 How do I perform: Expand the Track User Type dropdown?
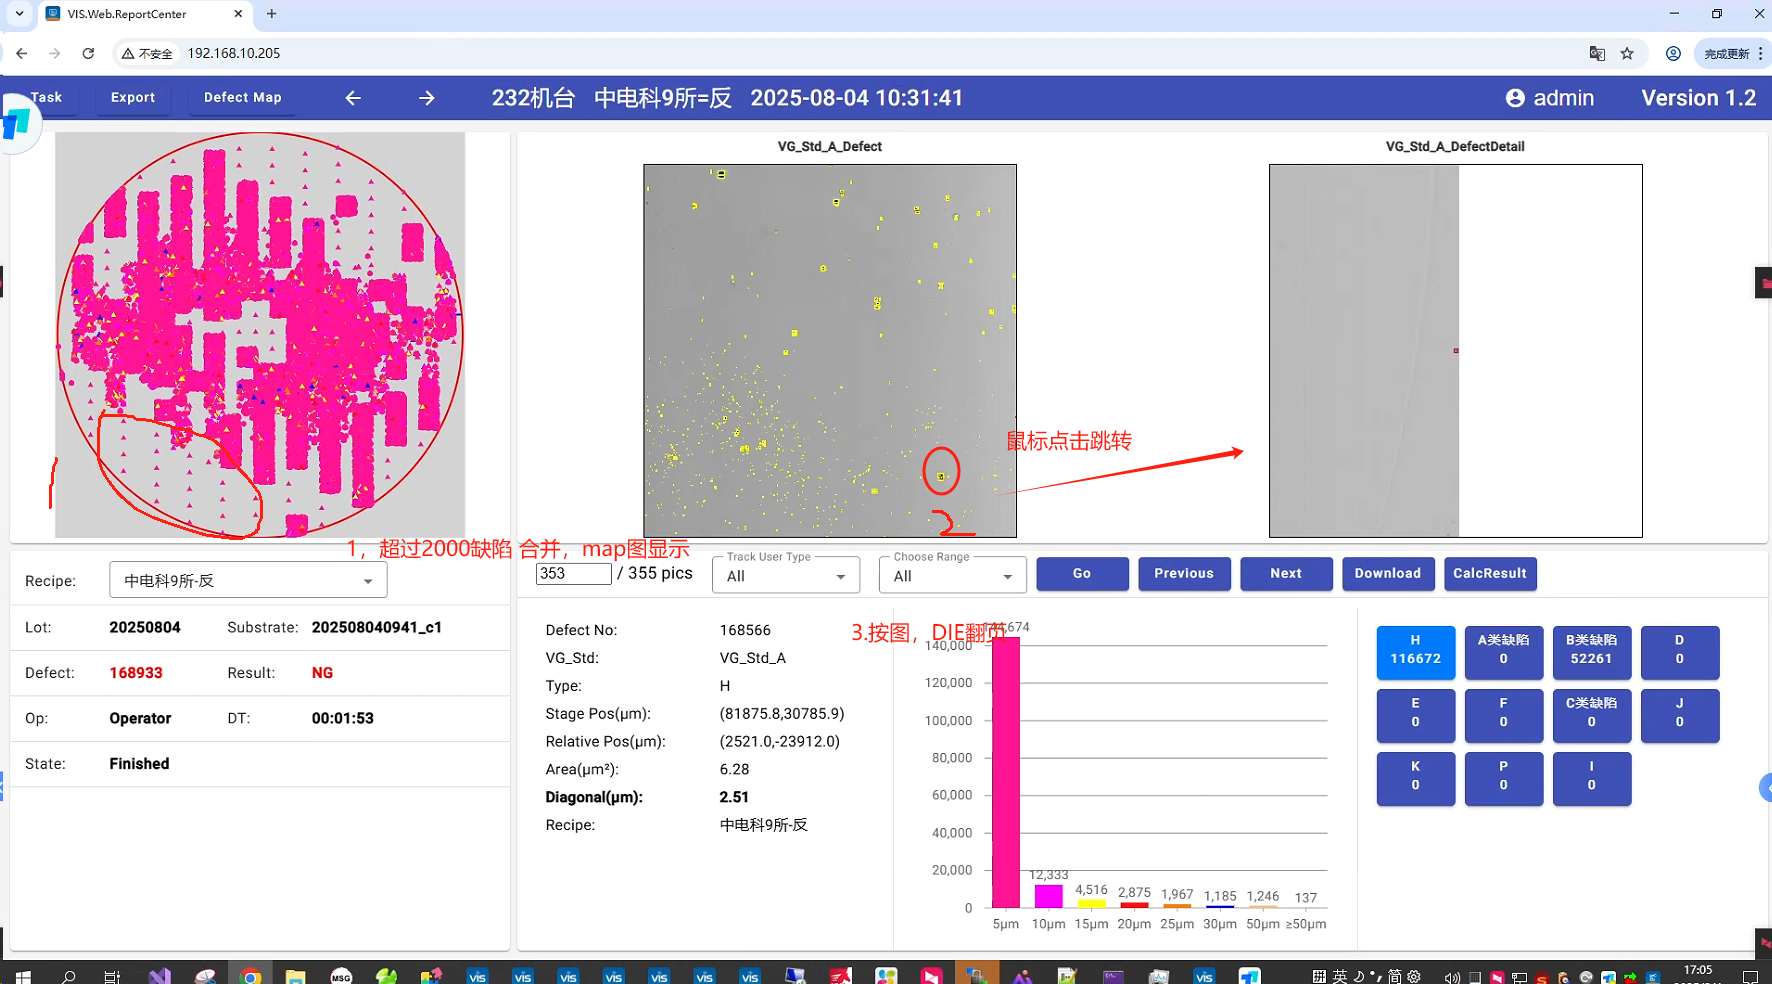[x=786, y=576]
